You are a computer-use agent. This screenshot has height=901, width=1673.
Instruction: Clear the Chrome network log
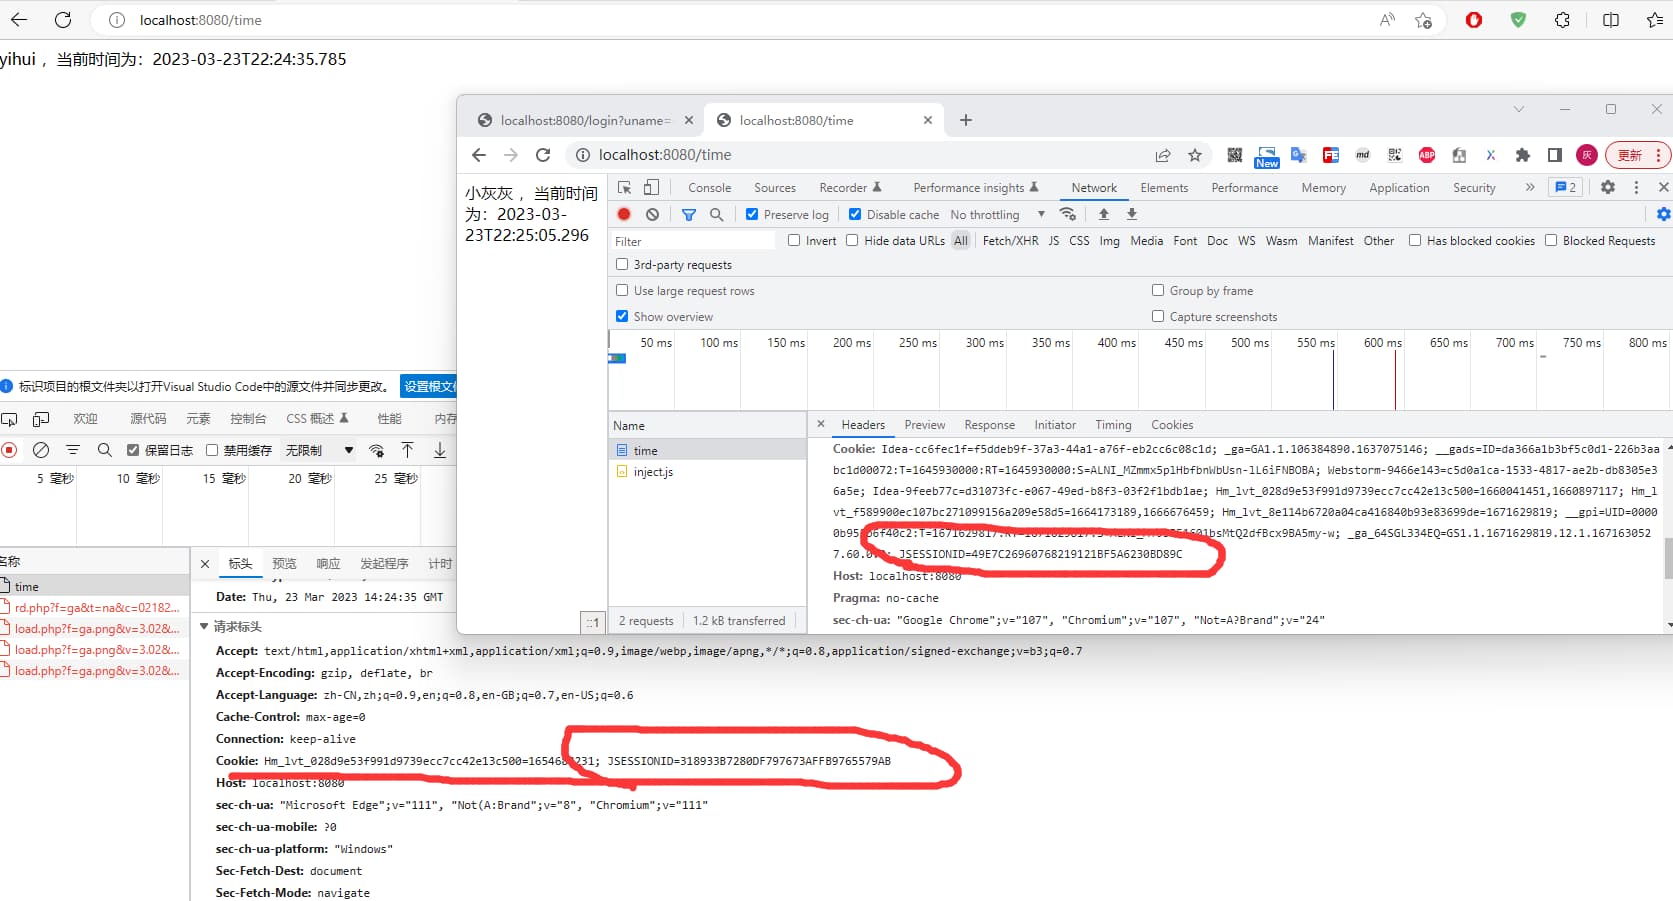[x=652, y=214]
